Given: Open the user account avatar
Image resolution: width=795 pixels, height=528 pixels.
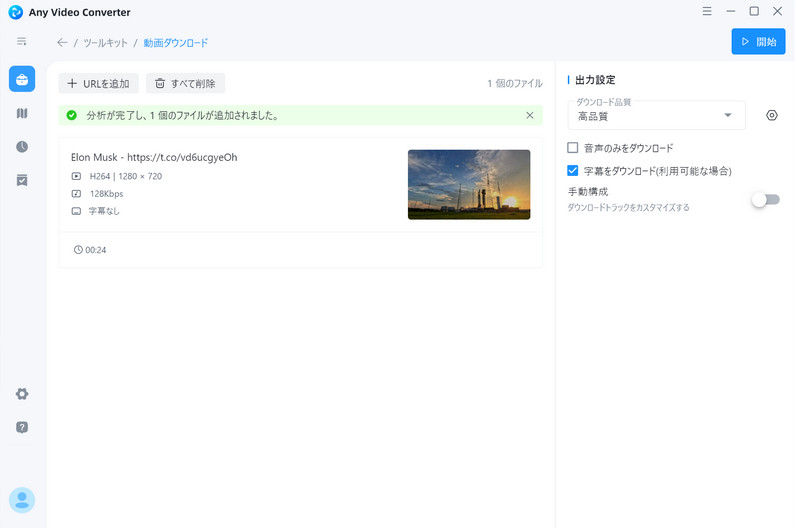Looking at the screenshot, I should coord(22,500).
